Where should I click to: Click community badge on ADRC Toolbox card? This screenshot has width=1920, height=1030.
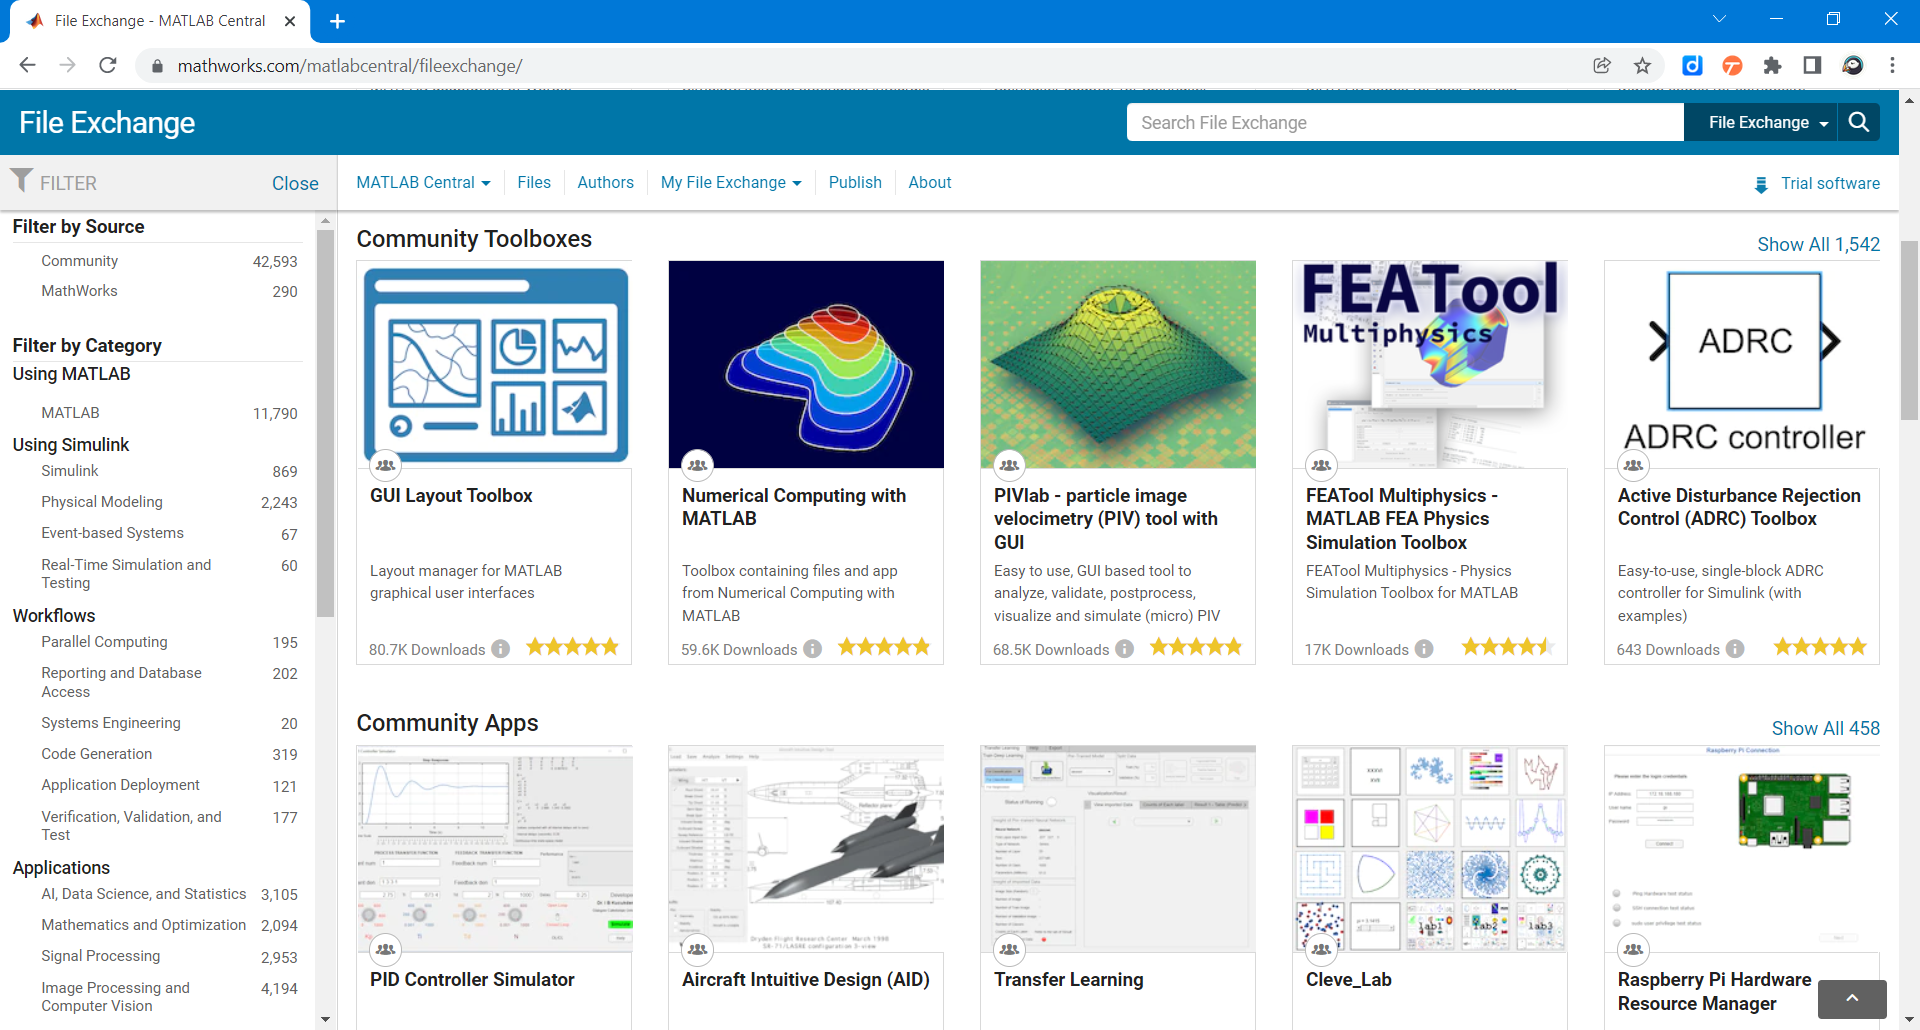pyautogui.click(x=1633, y=465)
